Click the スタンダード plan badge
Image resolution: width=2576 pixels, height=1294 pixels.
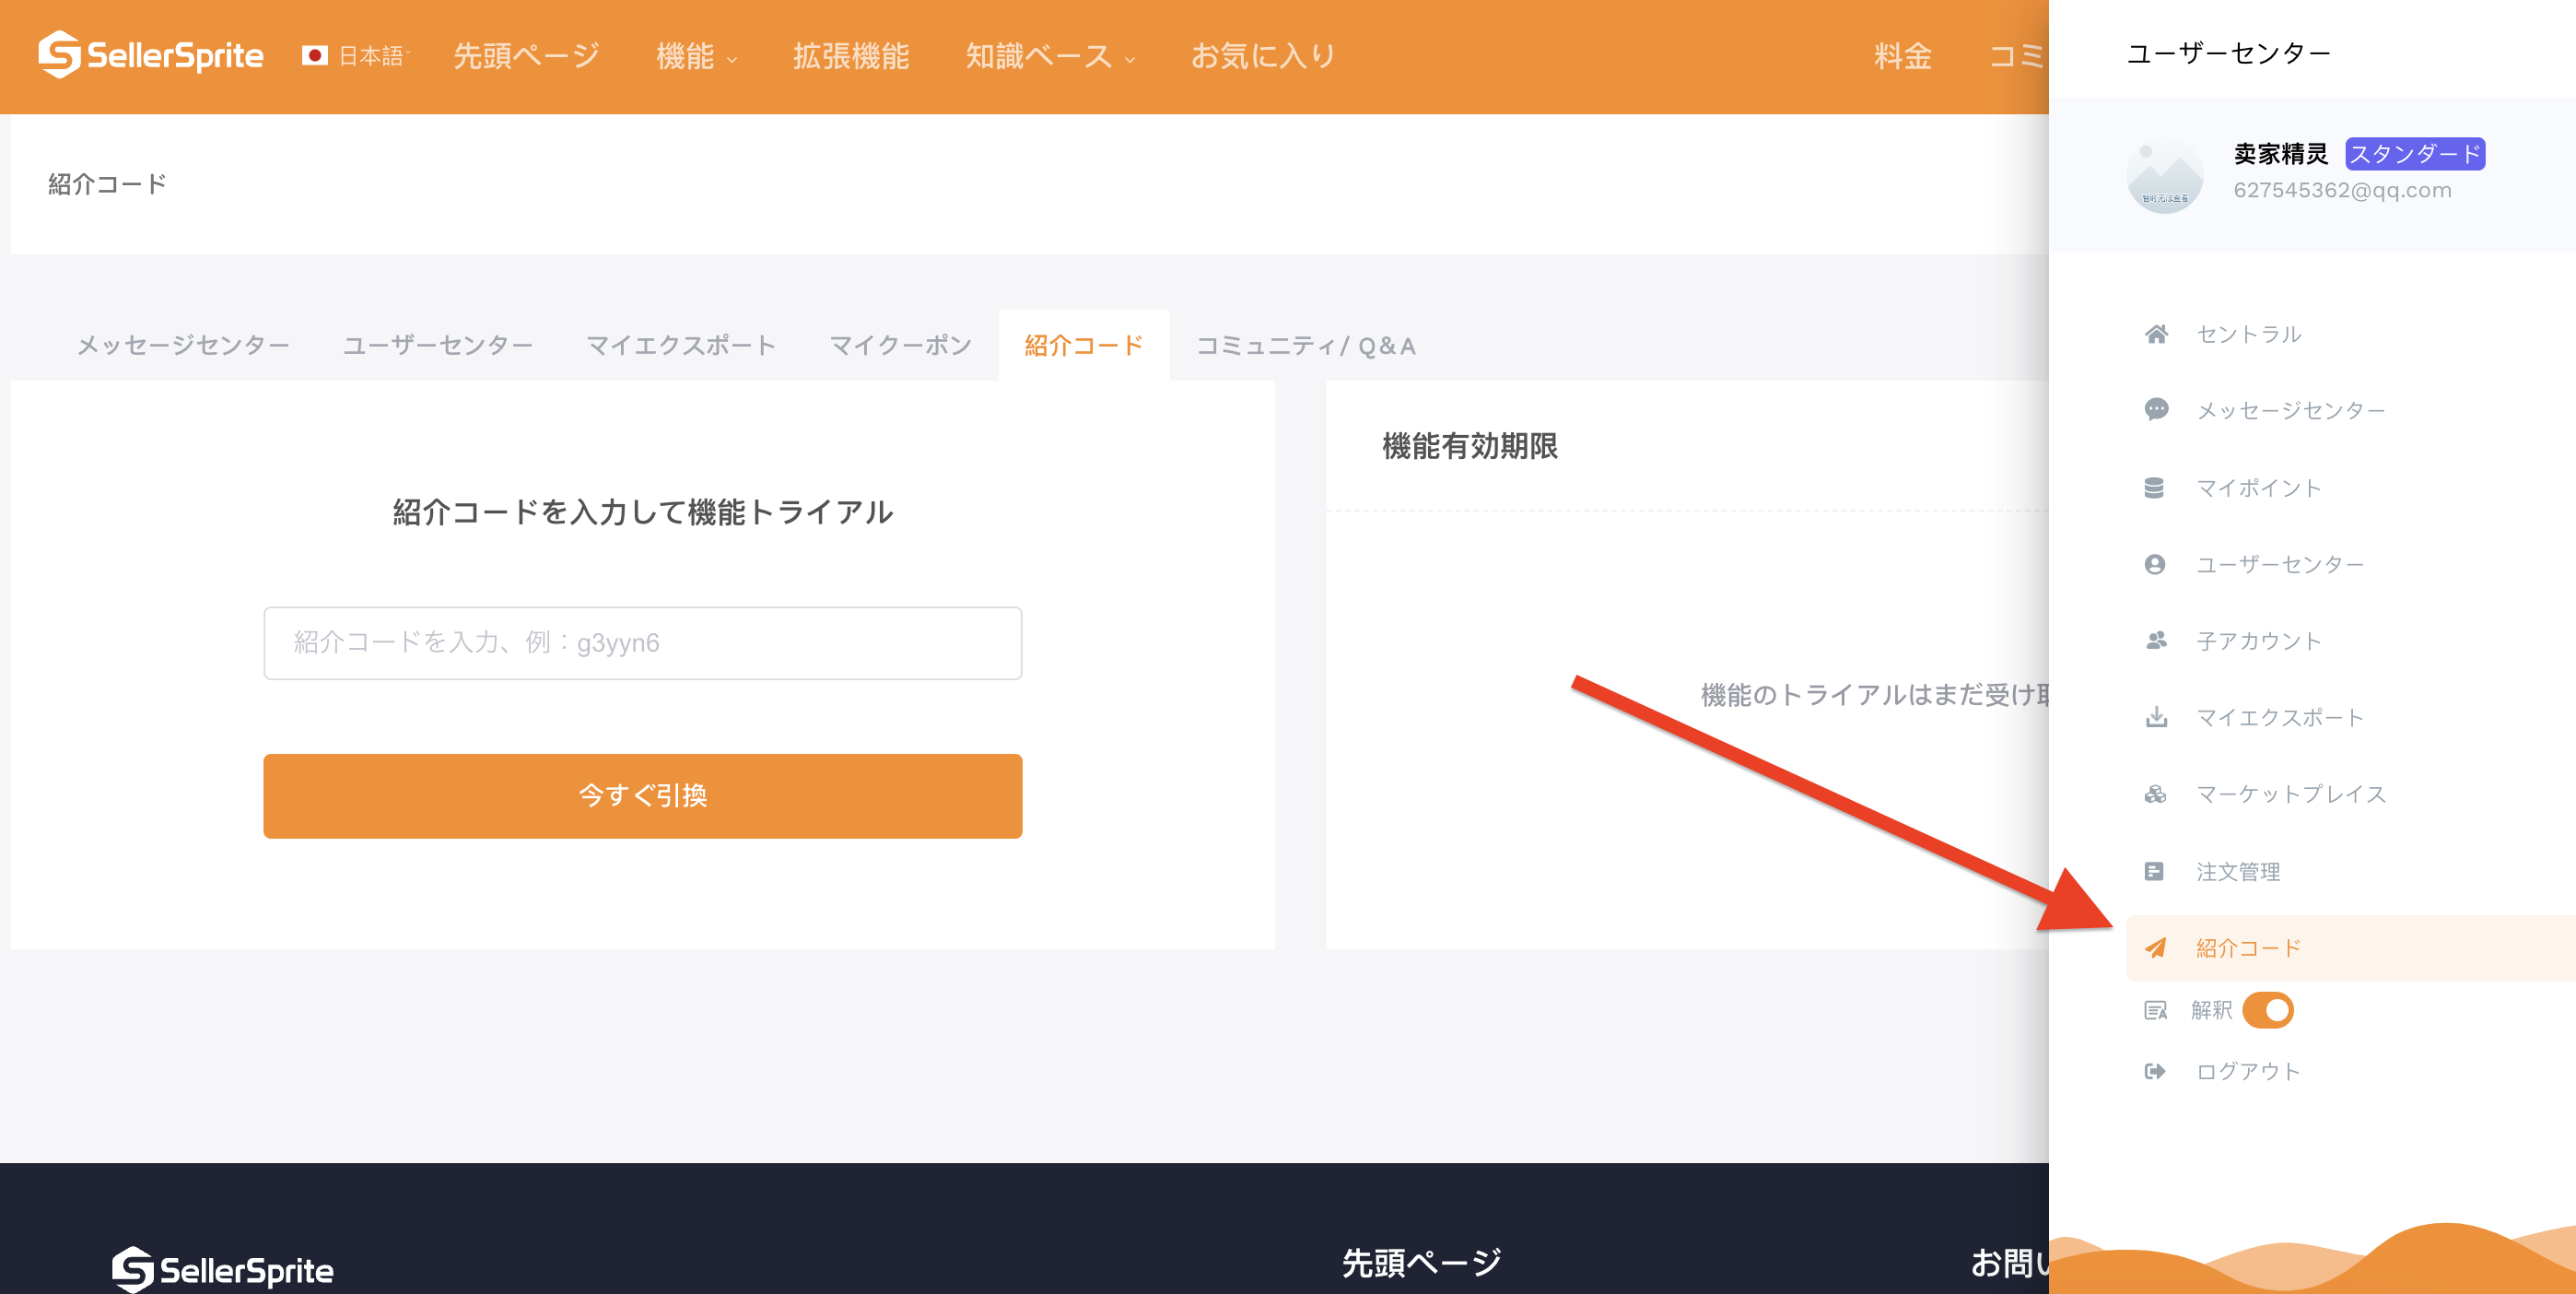[2415, 154]
